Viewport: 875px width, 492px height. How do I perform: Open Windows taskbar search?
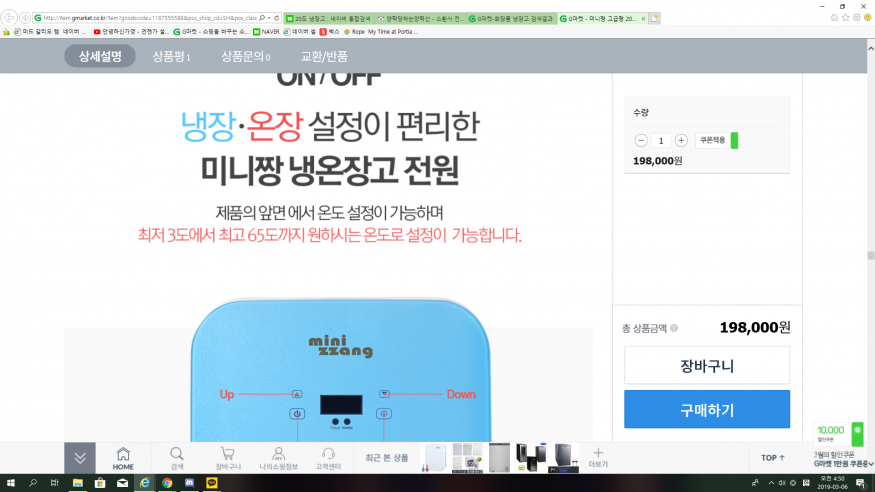[32, 483]
